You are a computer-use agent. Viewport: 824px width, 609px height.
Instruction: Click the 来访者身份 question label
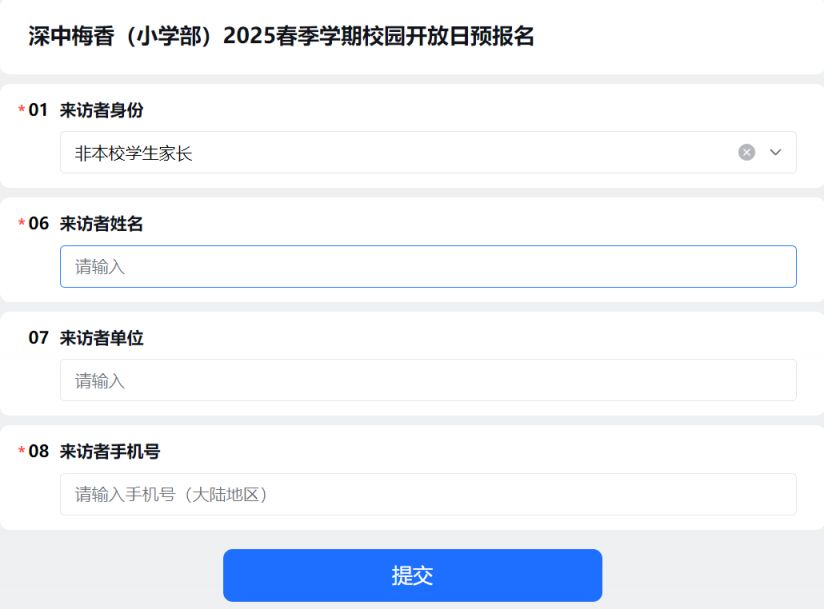coord(101,110)
